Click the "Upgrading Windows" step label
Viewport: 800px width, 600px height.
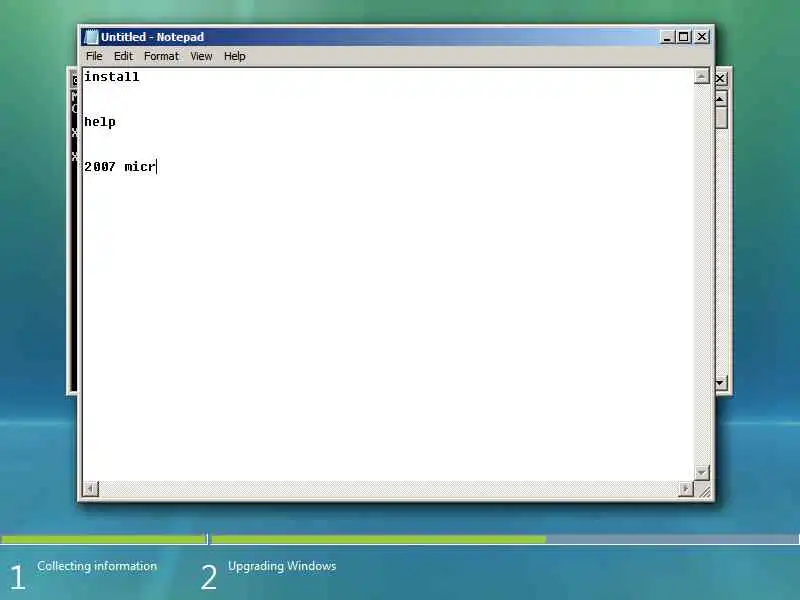(282, 566)
